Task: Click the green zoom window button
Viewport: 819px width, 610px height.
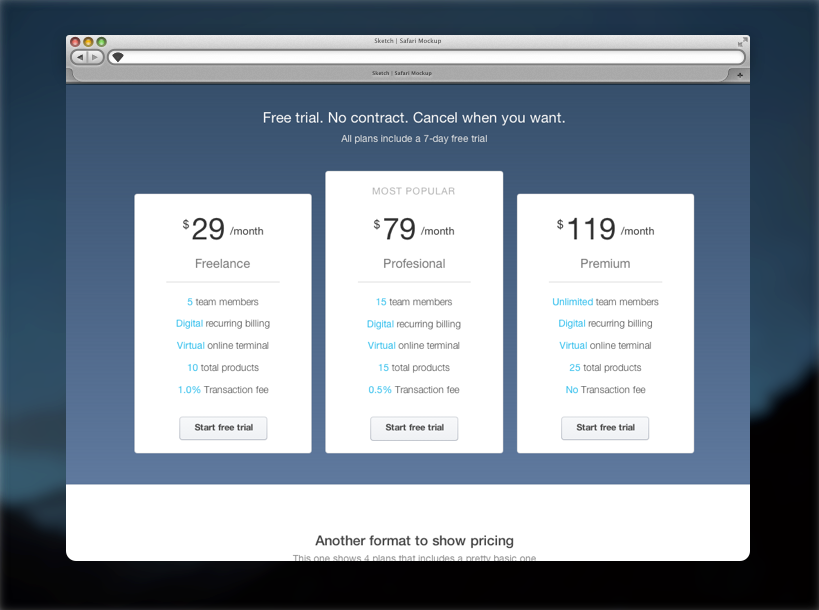Action: click(x=101, y=42)
